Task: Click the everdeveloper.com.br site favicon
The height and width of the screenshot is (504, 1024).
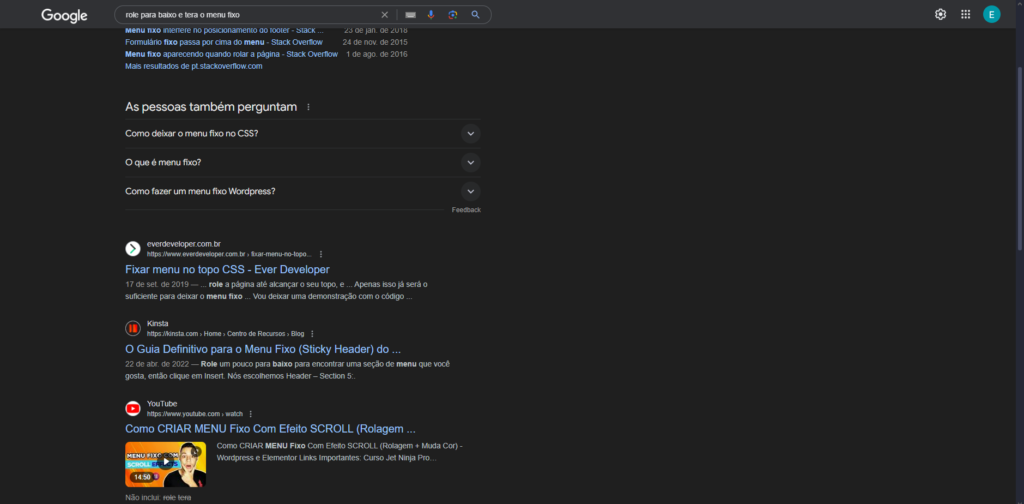Action: tap(133, 249)
